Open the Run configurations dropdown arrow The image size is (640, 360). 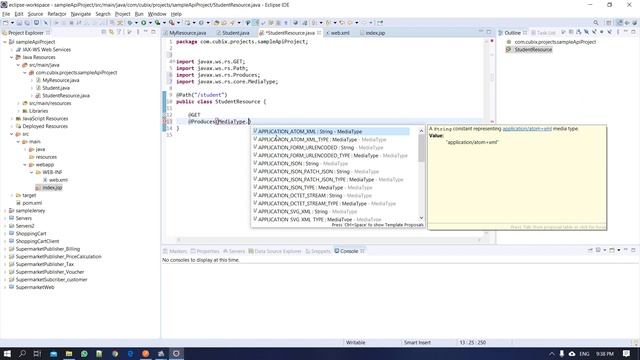[x=150, y=23]
